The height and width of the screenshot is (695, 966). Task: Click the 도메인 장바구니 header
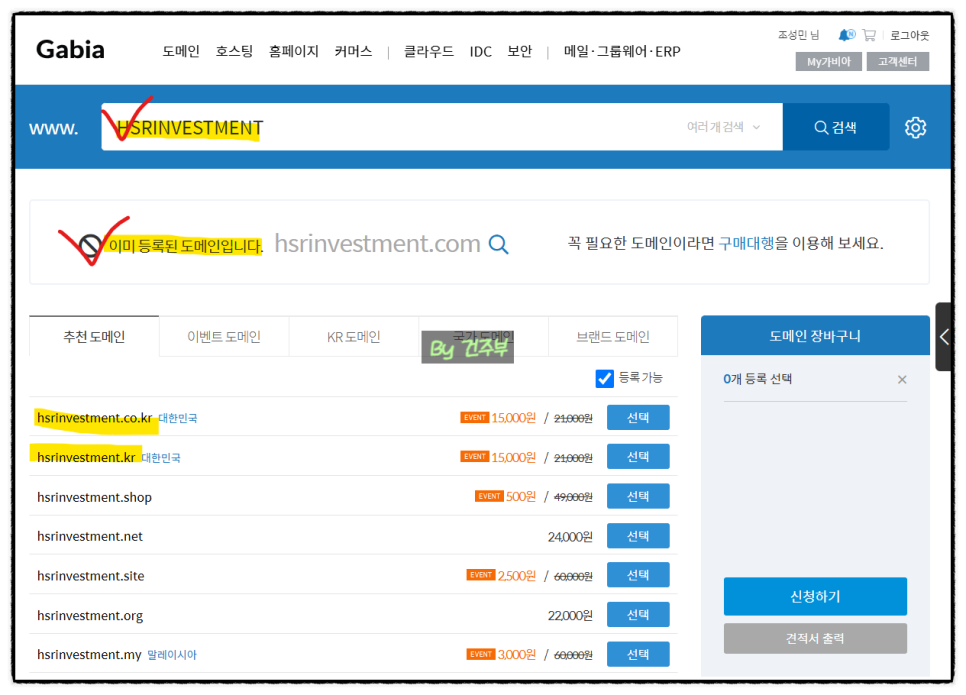coord(815,336)
